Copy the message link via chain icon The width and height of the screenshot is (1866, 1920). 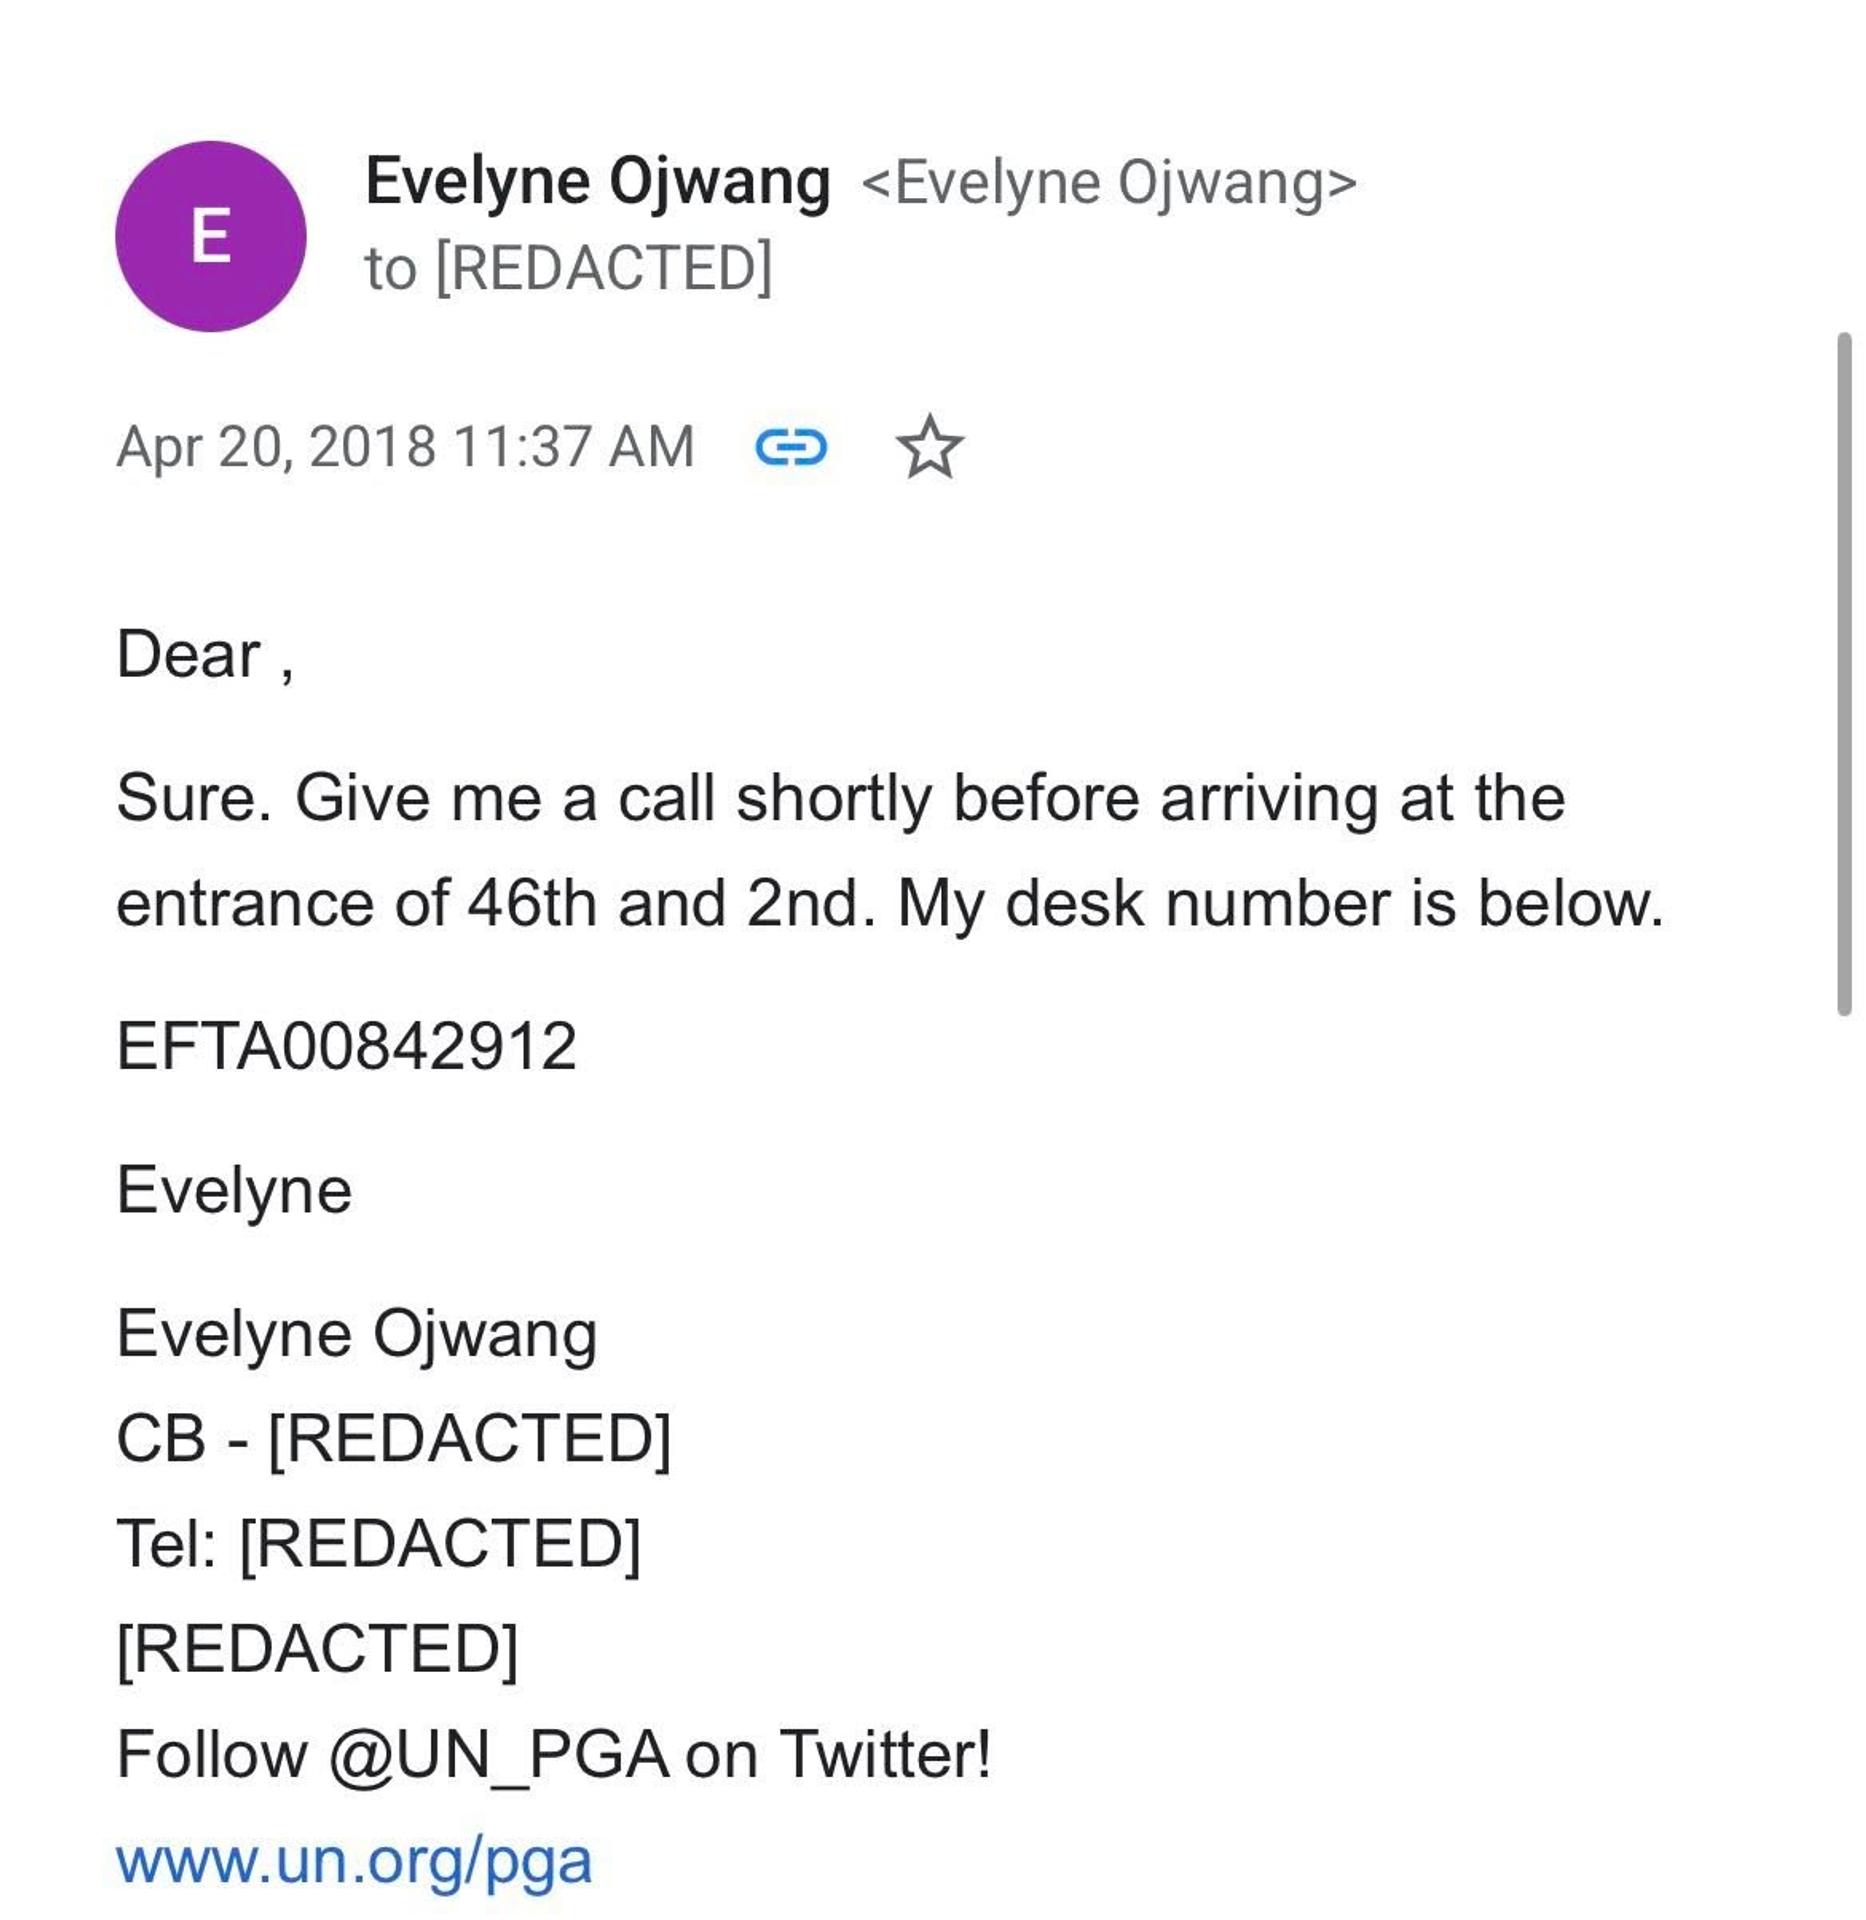790,447
